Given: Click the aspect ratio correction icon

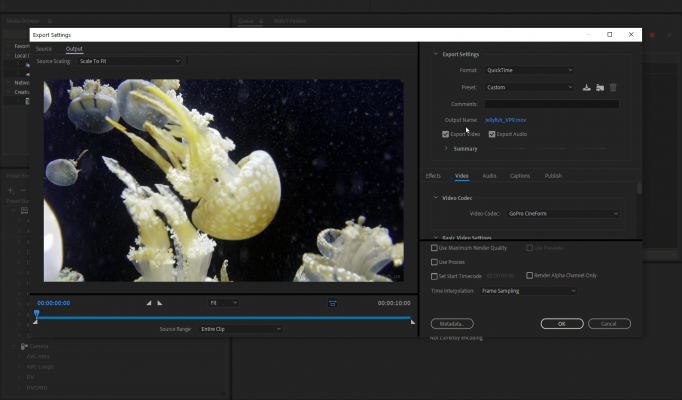Looking at the screenshot, I should 333,302.
